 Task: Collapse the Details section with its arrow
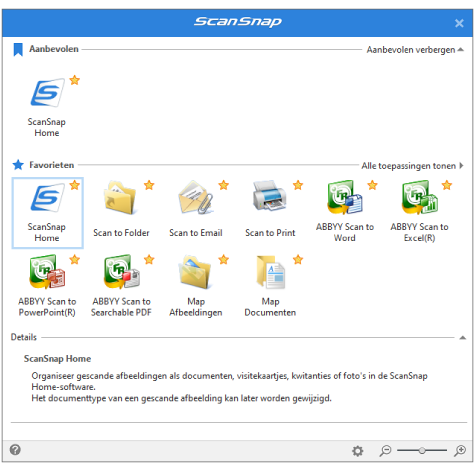(462, 338)
